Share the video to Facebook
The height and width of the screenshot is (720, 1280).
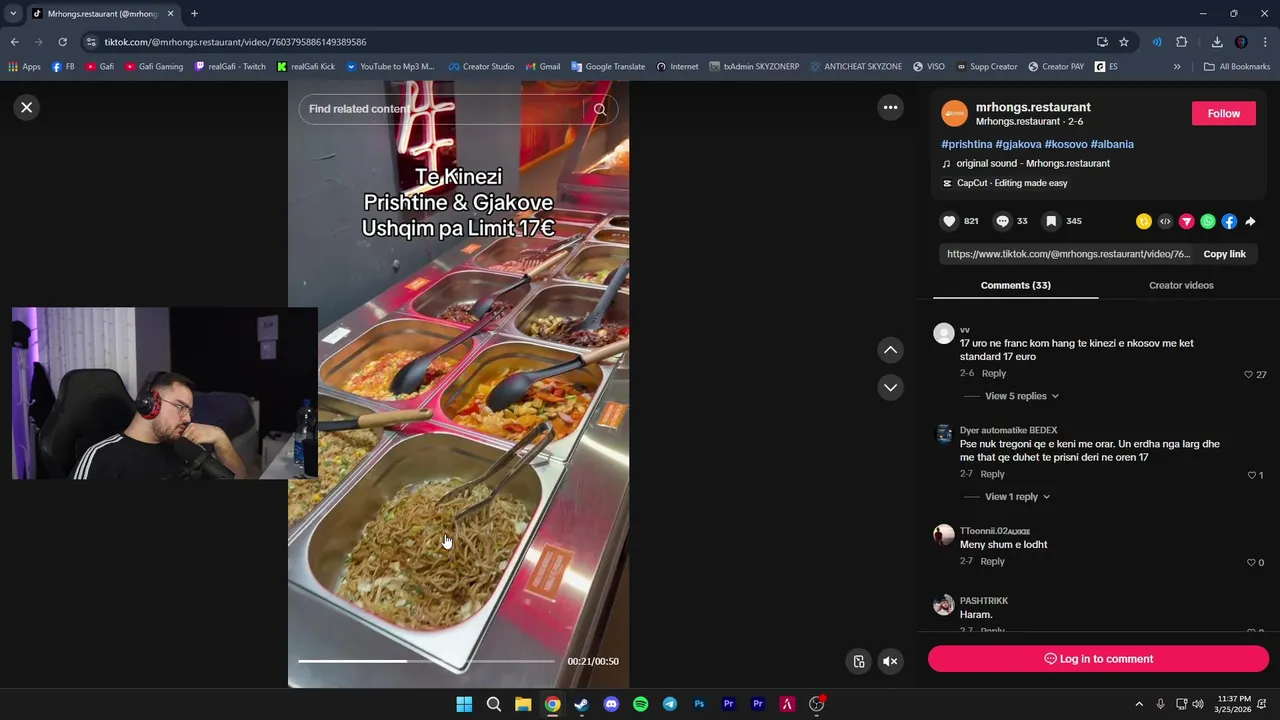tap(1229, 221)
